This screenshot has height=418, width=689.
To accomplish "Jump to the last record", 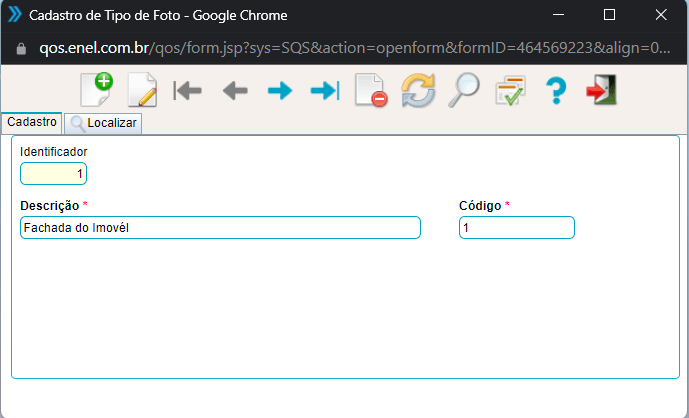I will 325,91.
